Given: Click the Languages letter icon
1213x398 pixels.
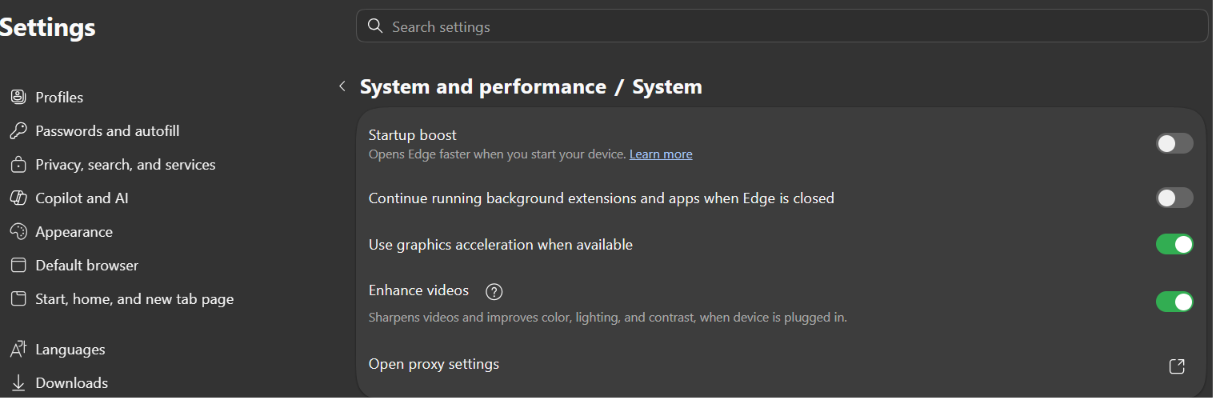Looking at the screenshot, I should (18, 349).
